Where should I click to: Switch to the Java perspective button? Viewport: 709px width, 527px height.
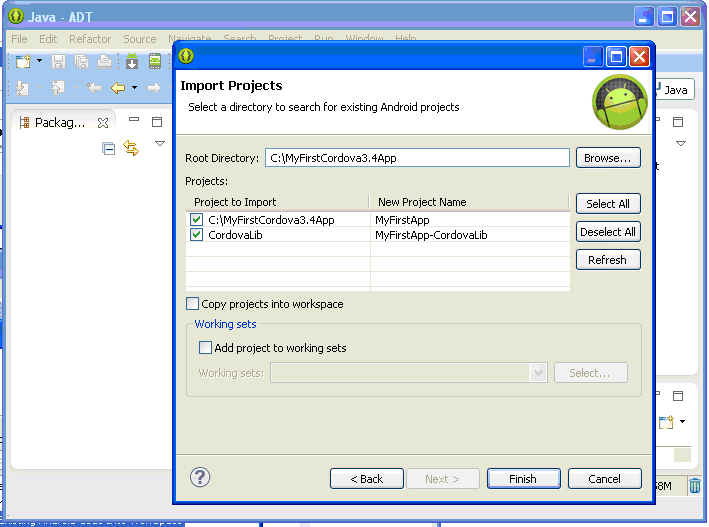pos(674,90)
